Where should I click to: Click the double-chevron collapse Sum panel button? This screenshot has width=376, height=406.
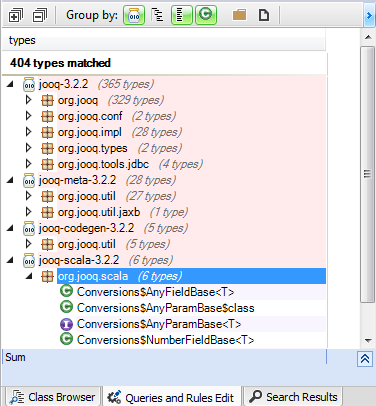365,359
